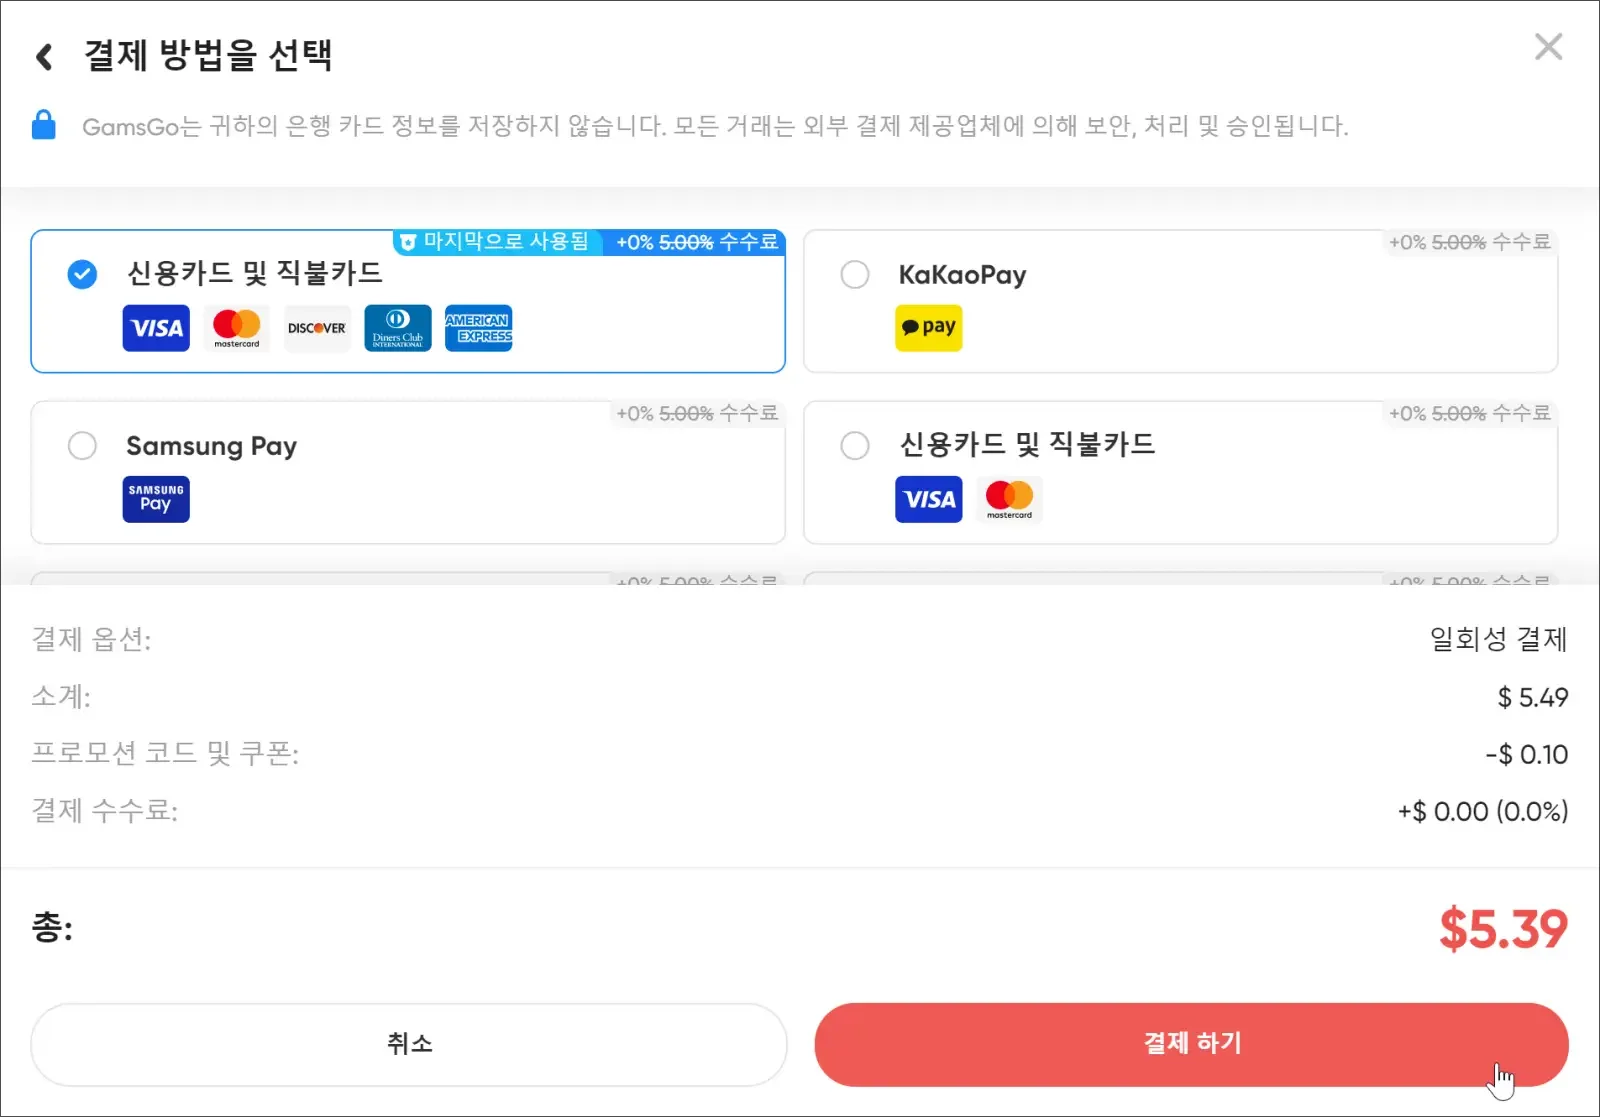Click the American Express logo
This screenshot has height=1117, width=1600.
tap(479, 328)
